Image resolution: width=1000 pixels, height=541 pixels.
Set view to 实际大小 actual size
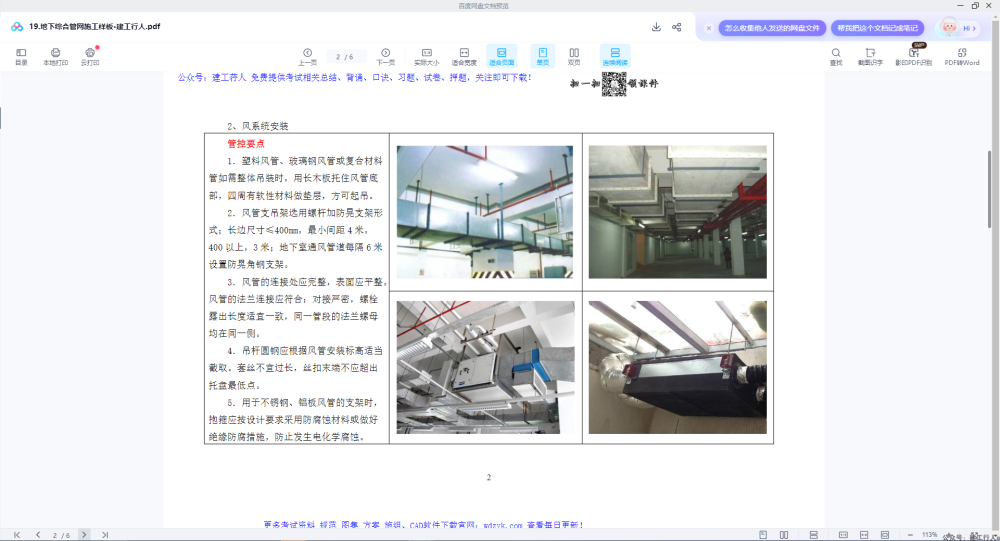click(x=427, y=56)
